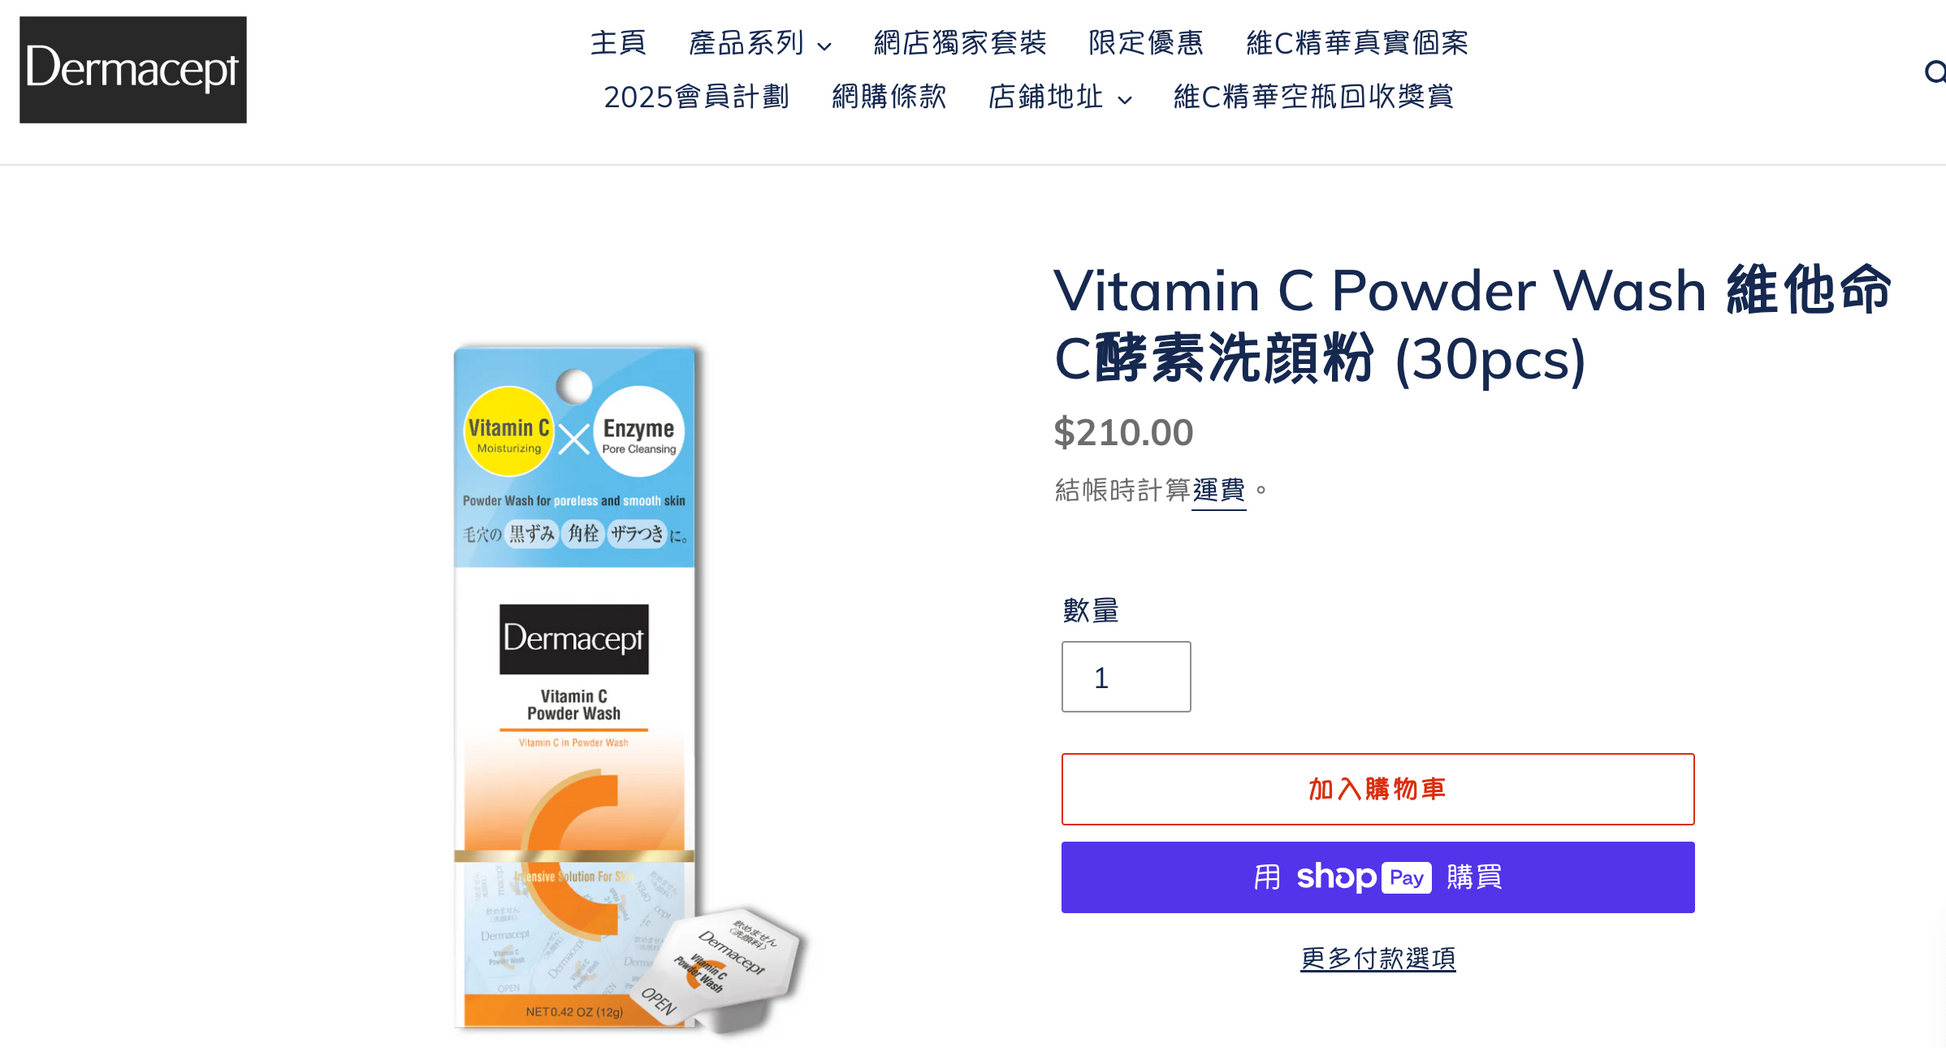Open the search magnifier icon

[x=1935, y=72]
